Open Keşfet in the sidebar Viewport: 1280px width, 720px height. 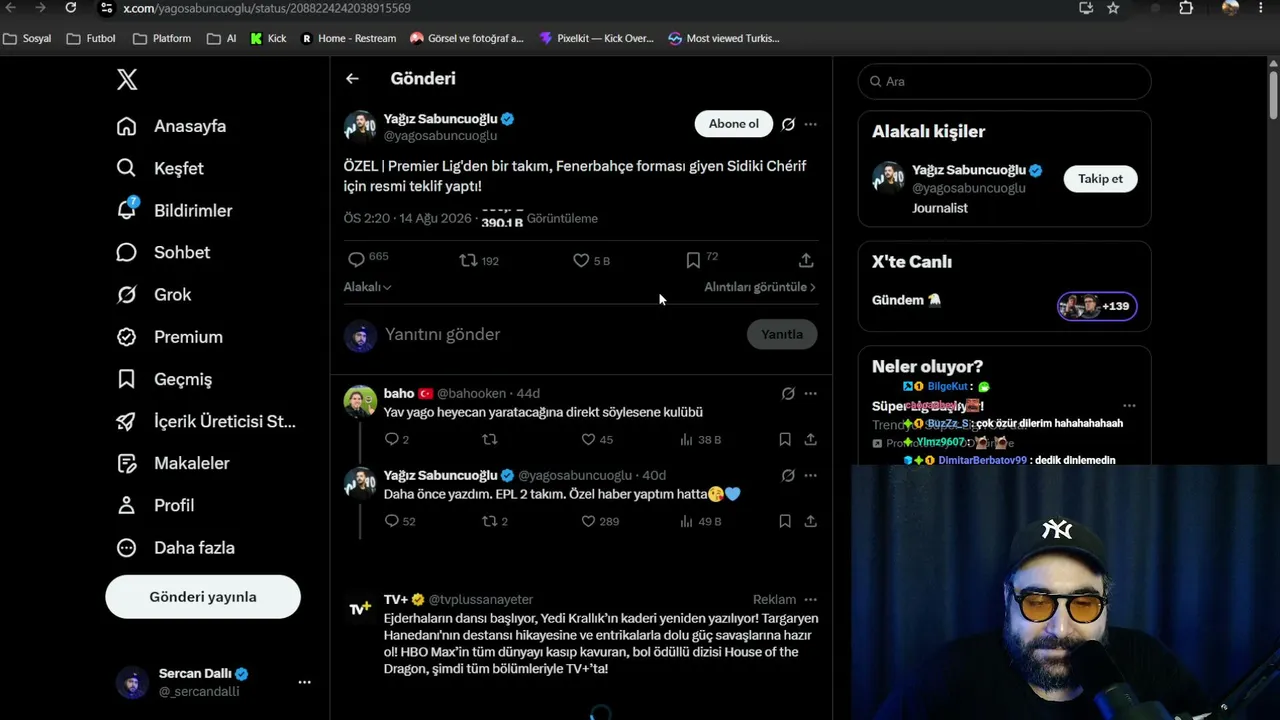click(160, 168)
